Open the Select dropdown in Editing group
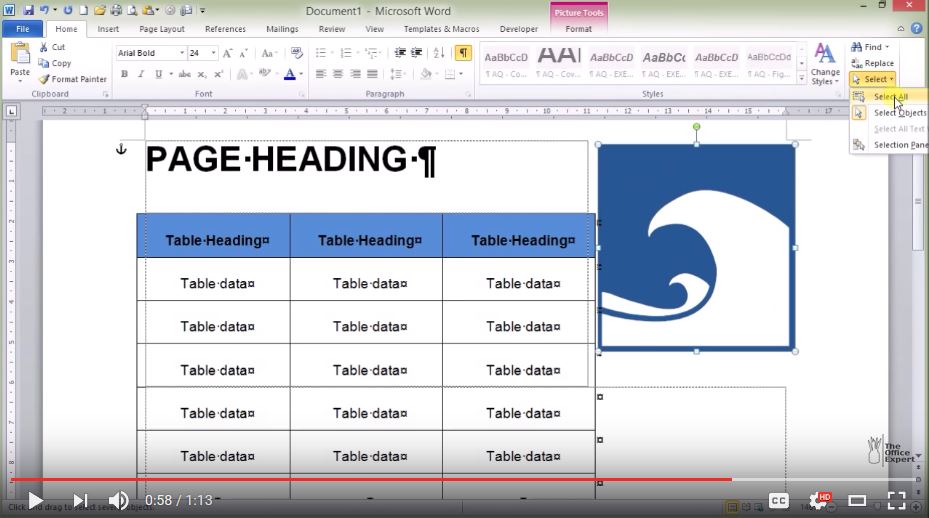This screenshot has width=929, height=518. (x=873, y=79)
